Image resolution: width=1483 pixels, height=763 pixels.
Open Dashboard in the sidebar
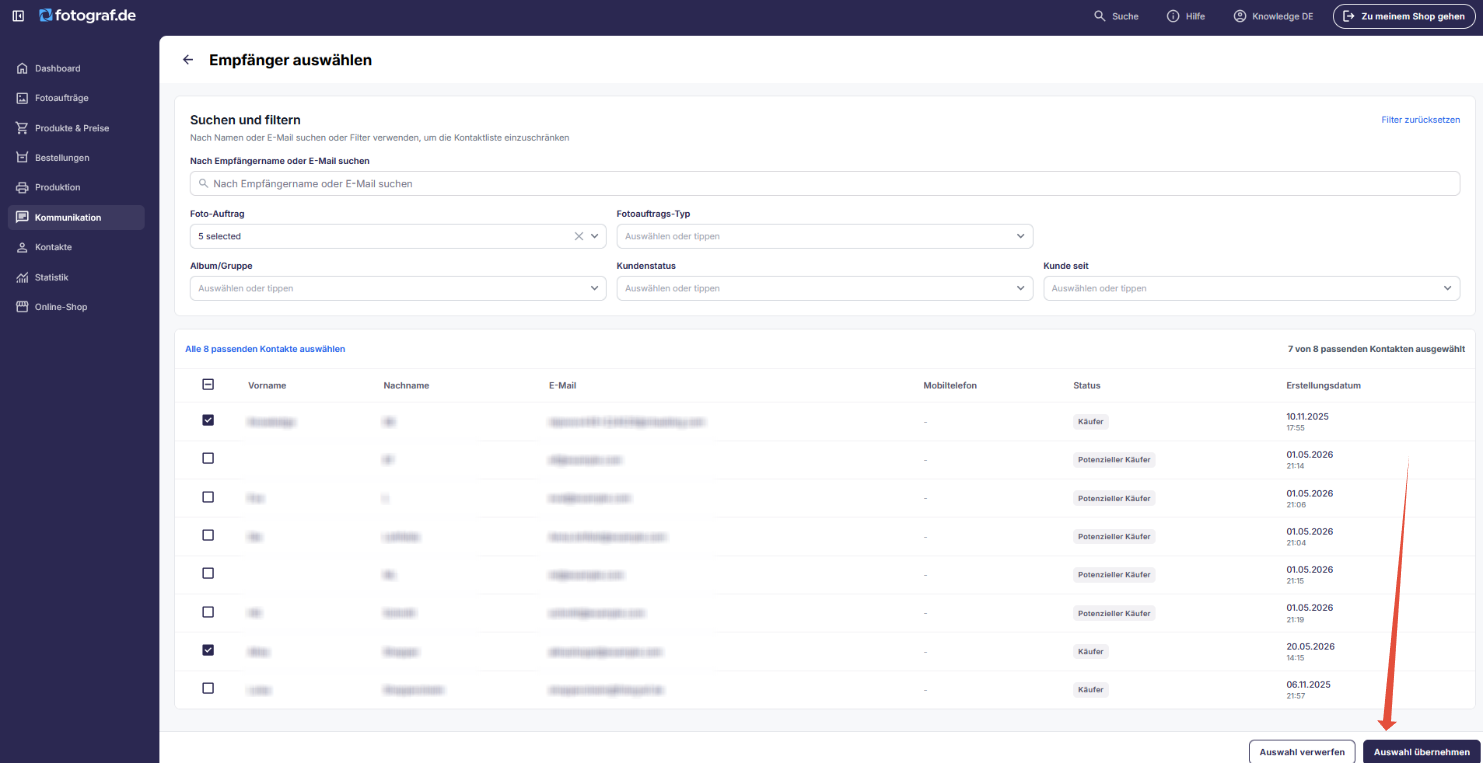(76, 68)
